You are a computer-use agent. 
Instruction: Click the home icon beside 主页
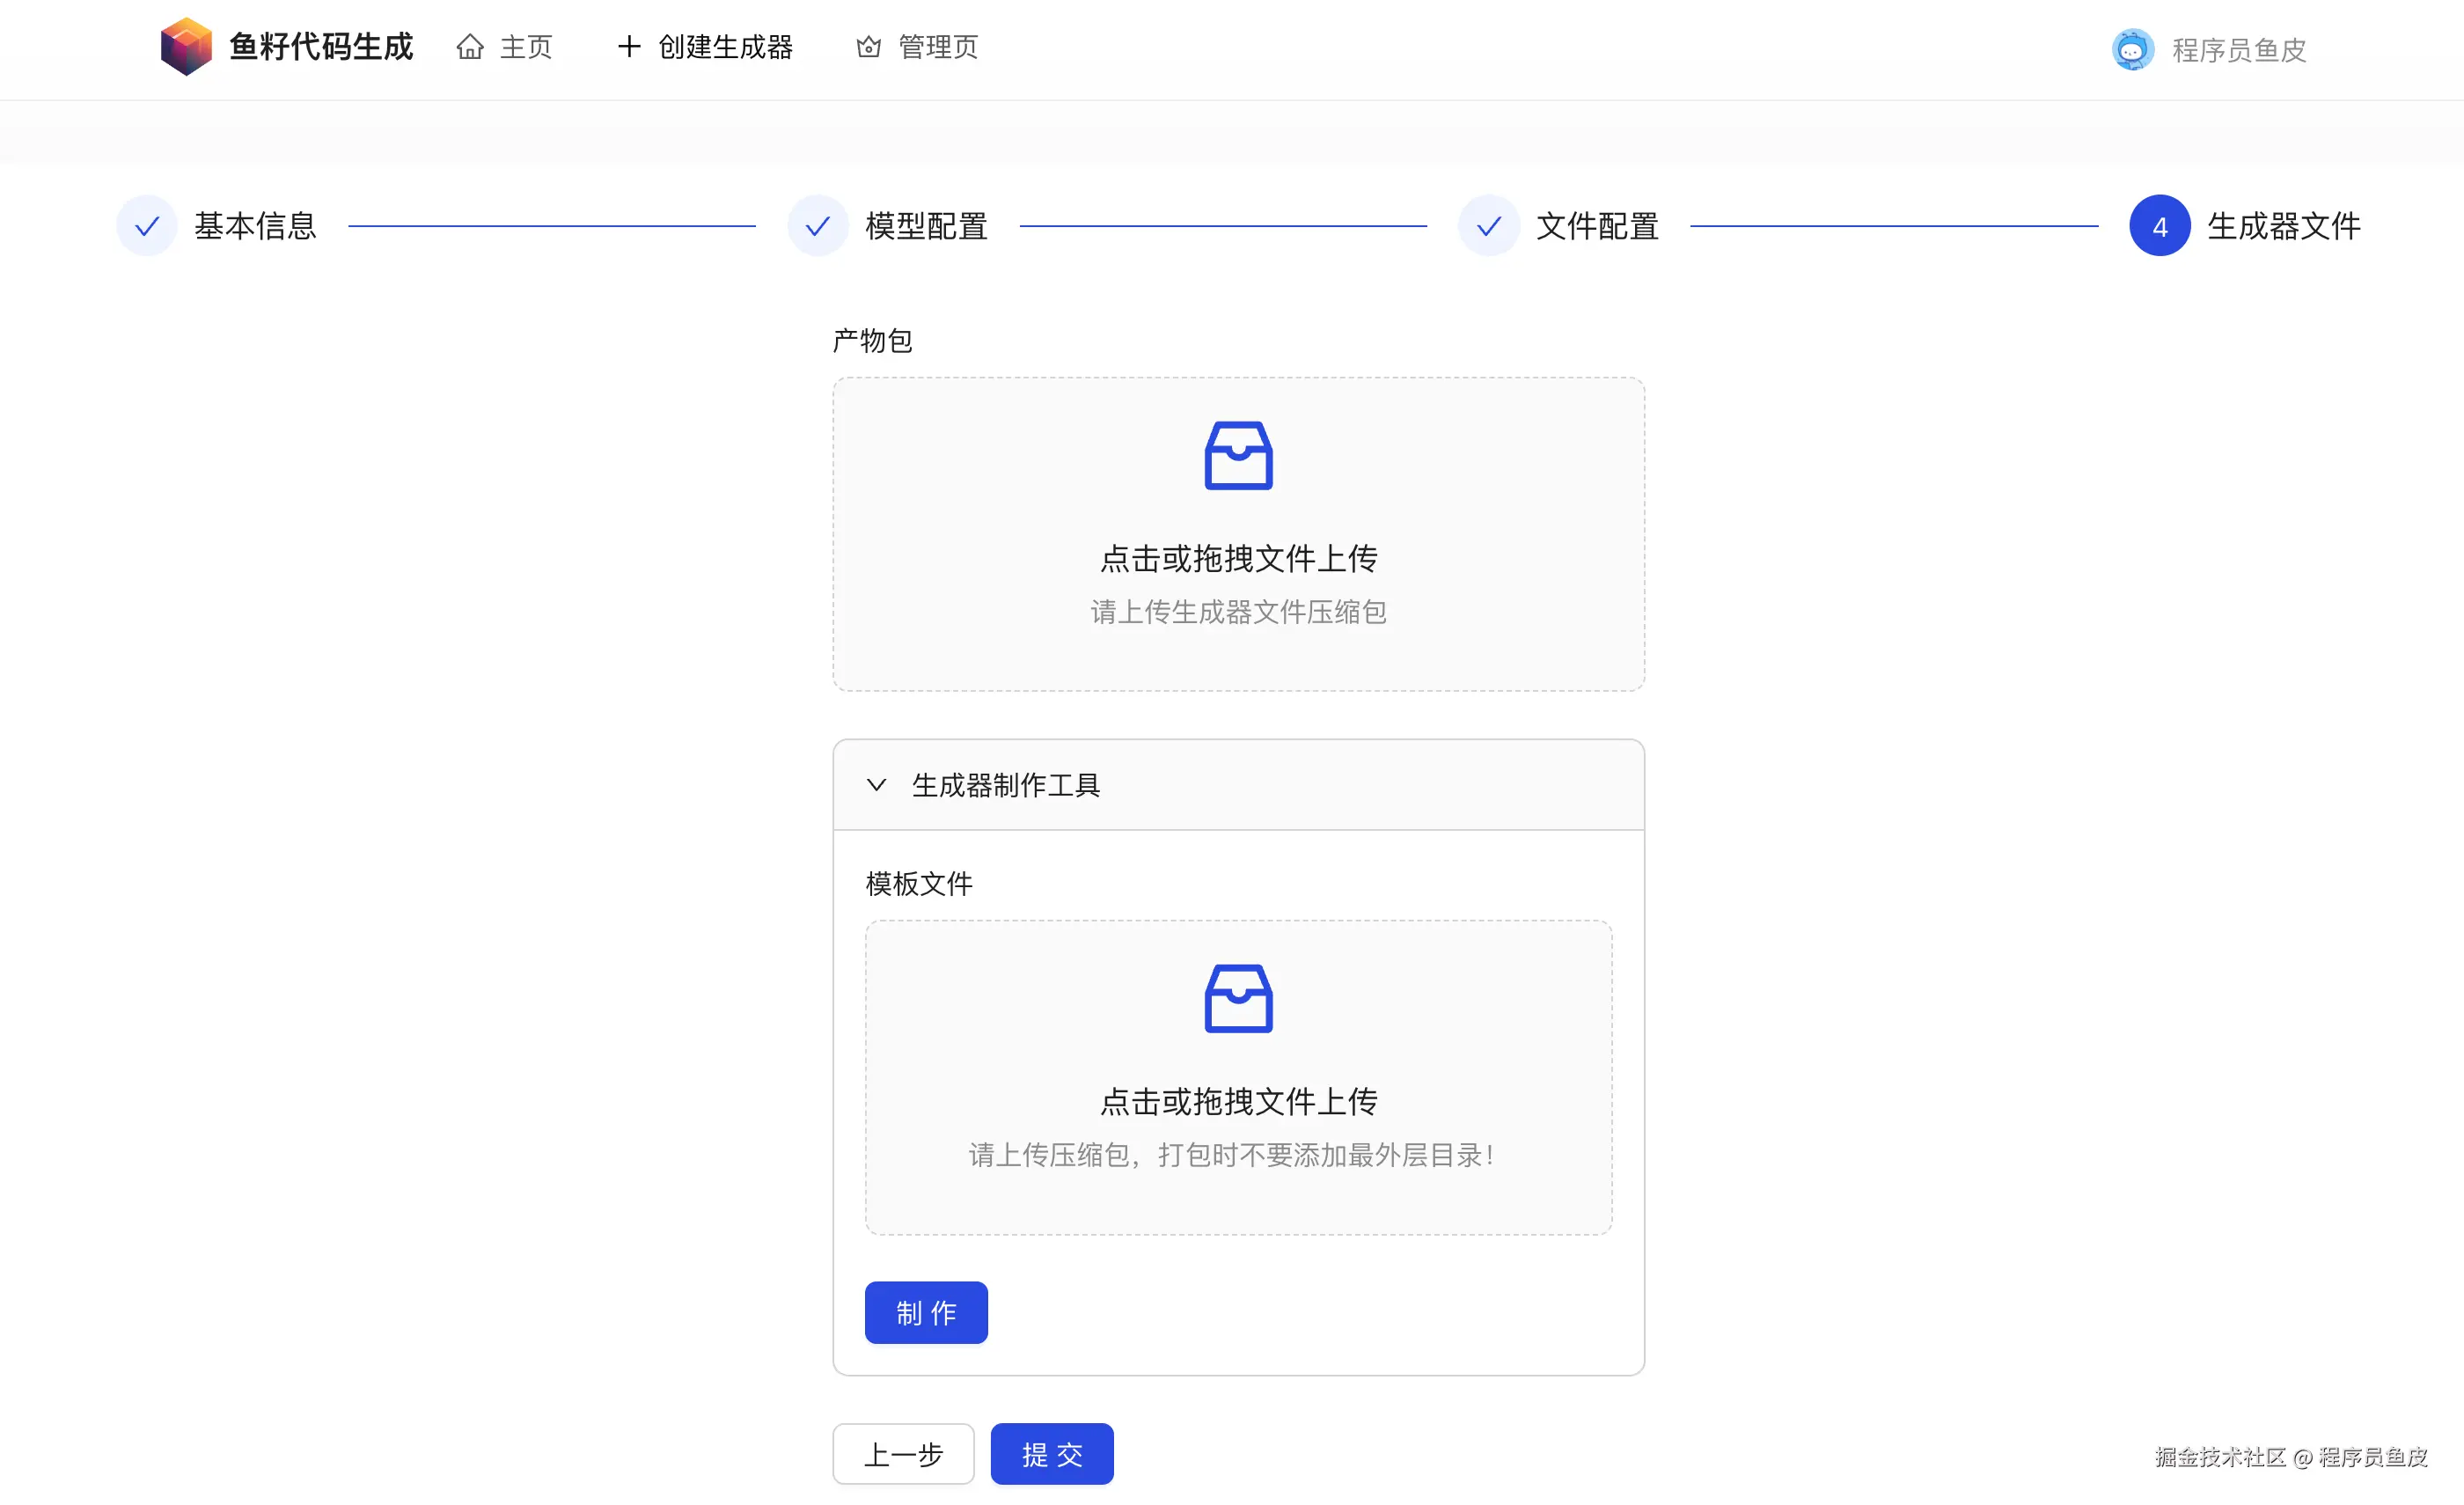470,47
